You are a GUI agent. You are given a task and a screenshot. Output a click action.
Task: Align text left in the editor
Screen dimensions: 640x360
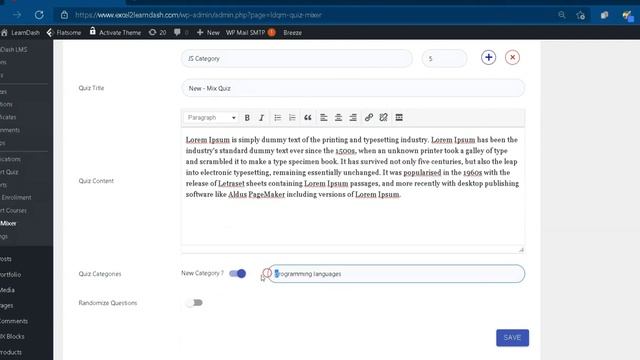(x=324, y=118)
